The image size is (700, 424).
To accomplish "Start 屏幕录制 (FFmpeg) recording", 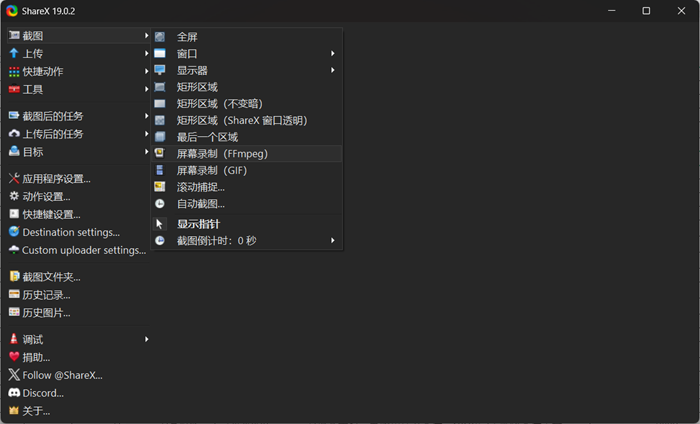I will point(247,154).
